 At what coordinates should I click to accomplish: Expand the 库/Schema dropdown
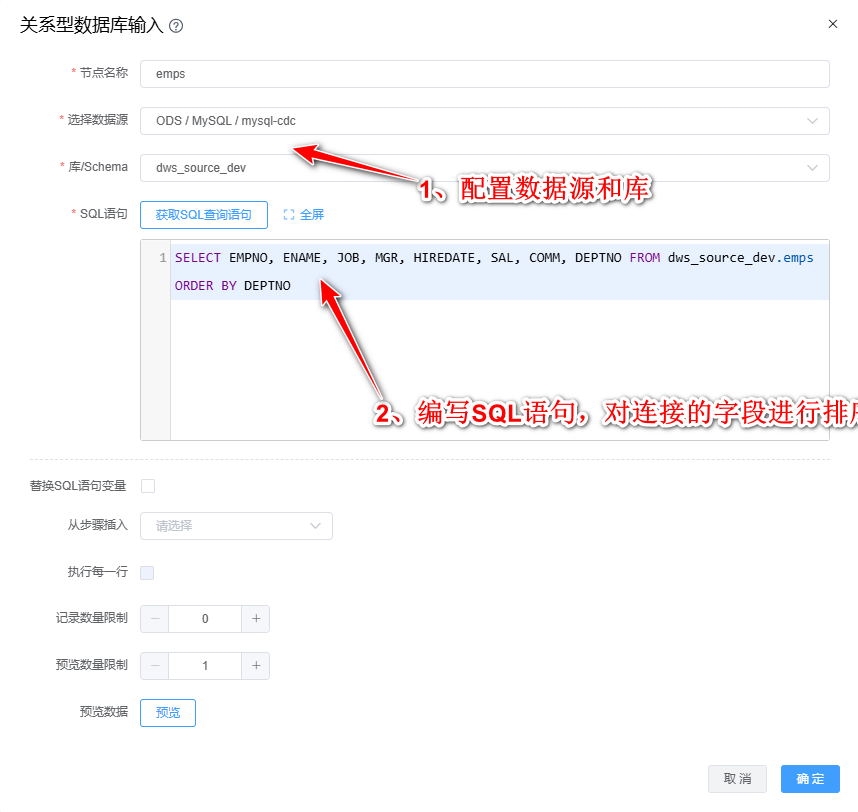point(484,168)
